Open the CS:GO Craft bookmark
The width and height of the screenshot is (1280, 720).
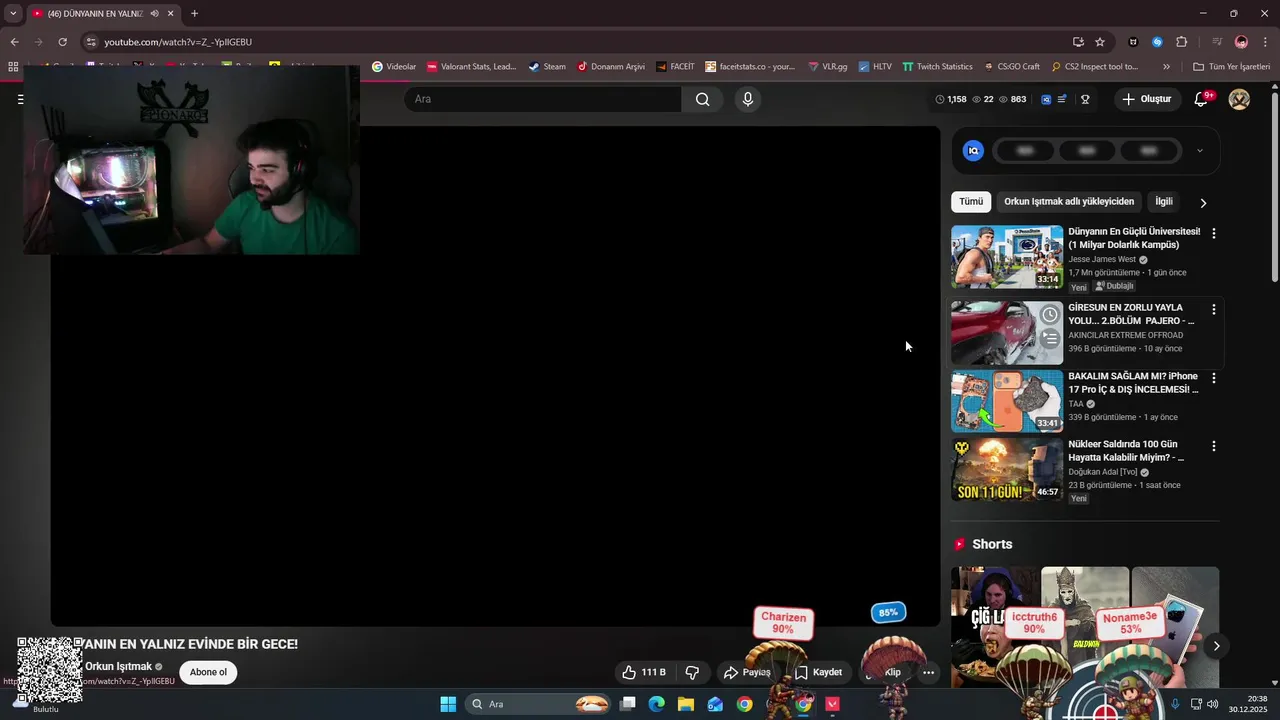(1012, 67)
